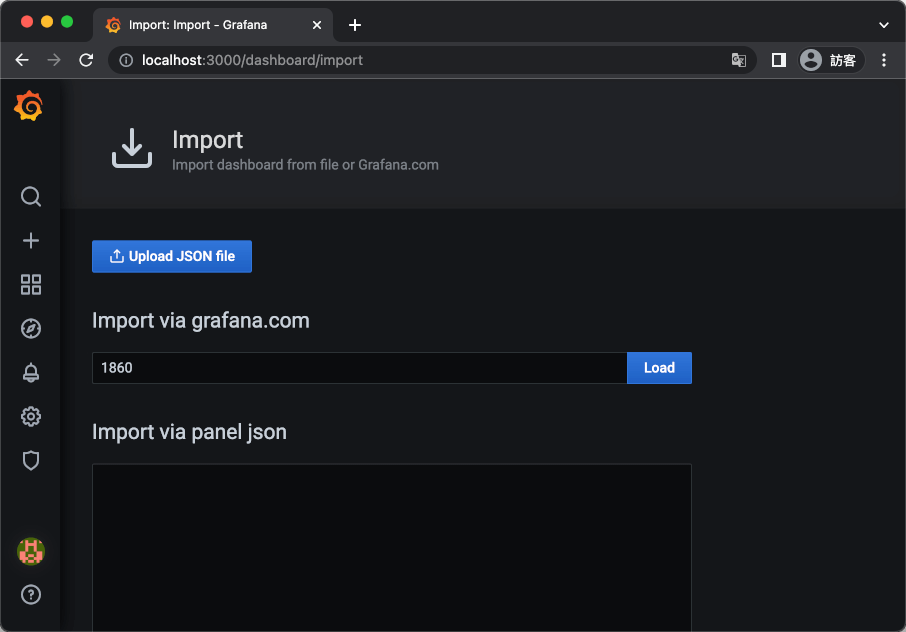Click the Upload JSON file button
This screenshot has width=906, height=632.
pos(172,256)
